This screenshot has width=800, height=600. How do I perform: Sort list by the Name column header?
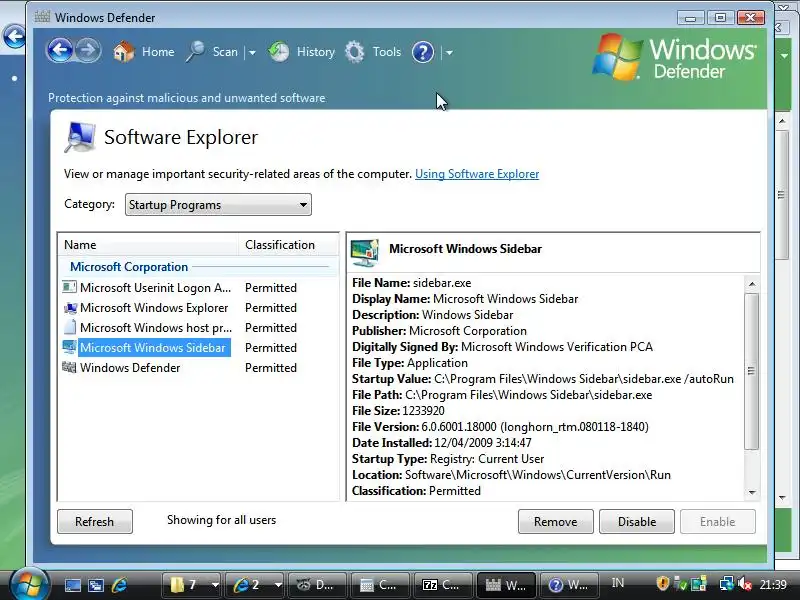148,245
